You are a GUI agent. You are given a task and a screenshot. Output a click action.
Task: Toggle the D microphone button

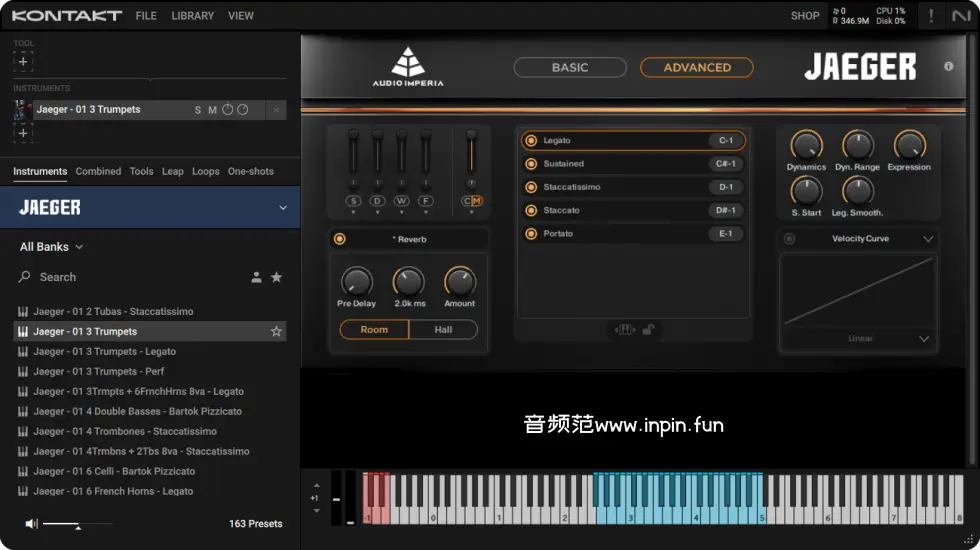(378, 201)
